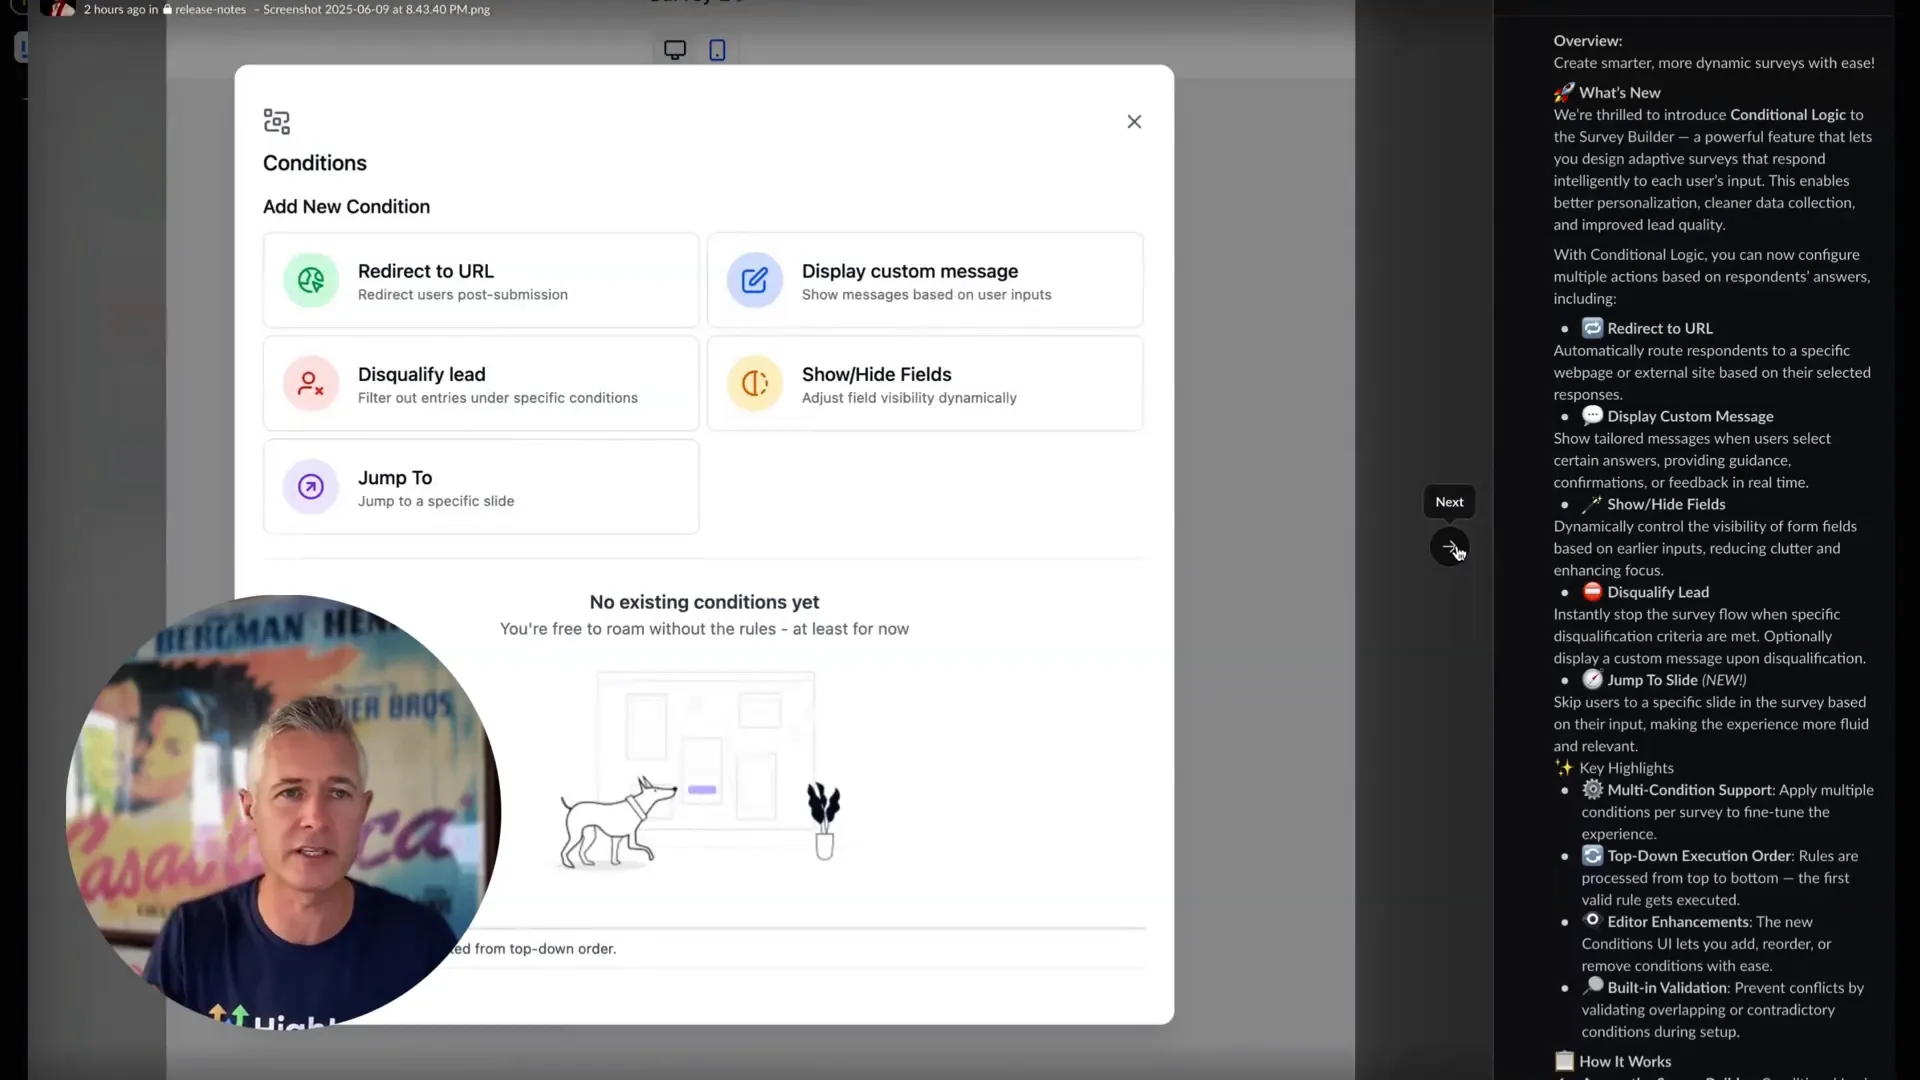
Task: Switch to mobile preview mode
Action: tap(717, 50)
